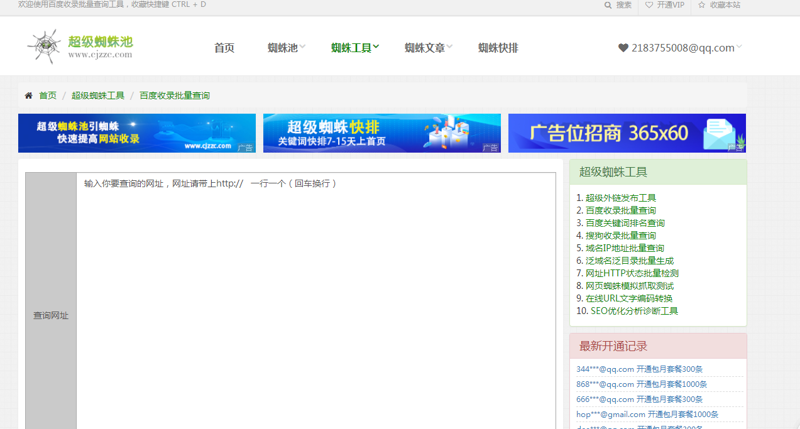This screenshot has width=800, height=429.
Task: Open the 百度关键词排名查询 link
Action: pos(625,223)
